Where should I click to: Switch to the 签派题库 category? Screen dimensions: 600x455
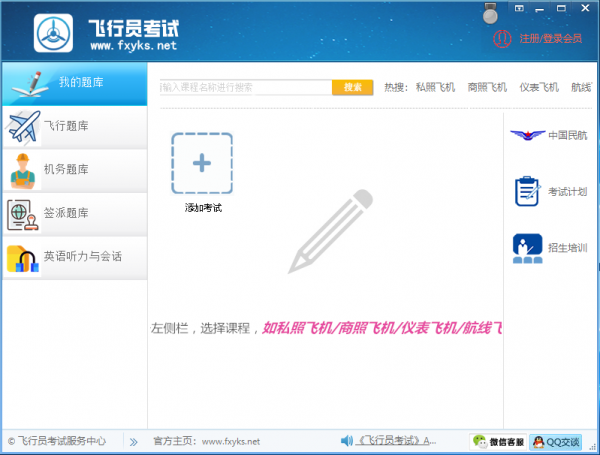click(x=75, y=214)
